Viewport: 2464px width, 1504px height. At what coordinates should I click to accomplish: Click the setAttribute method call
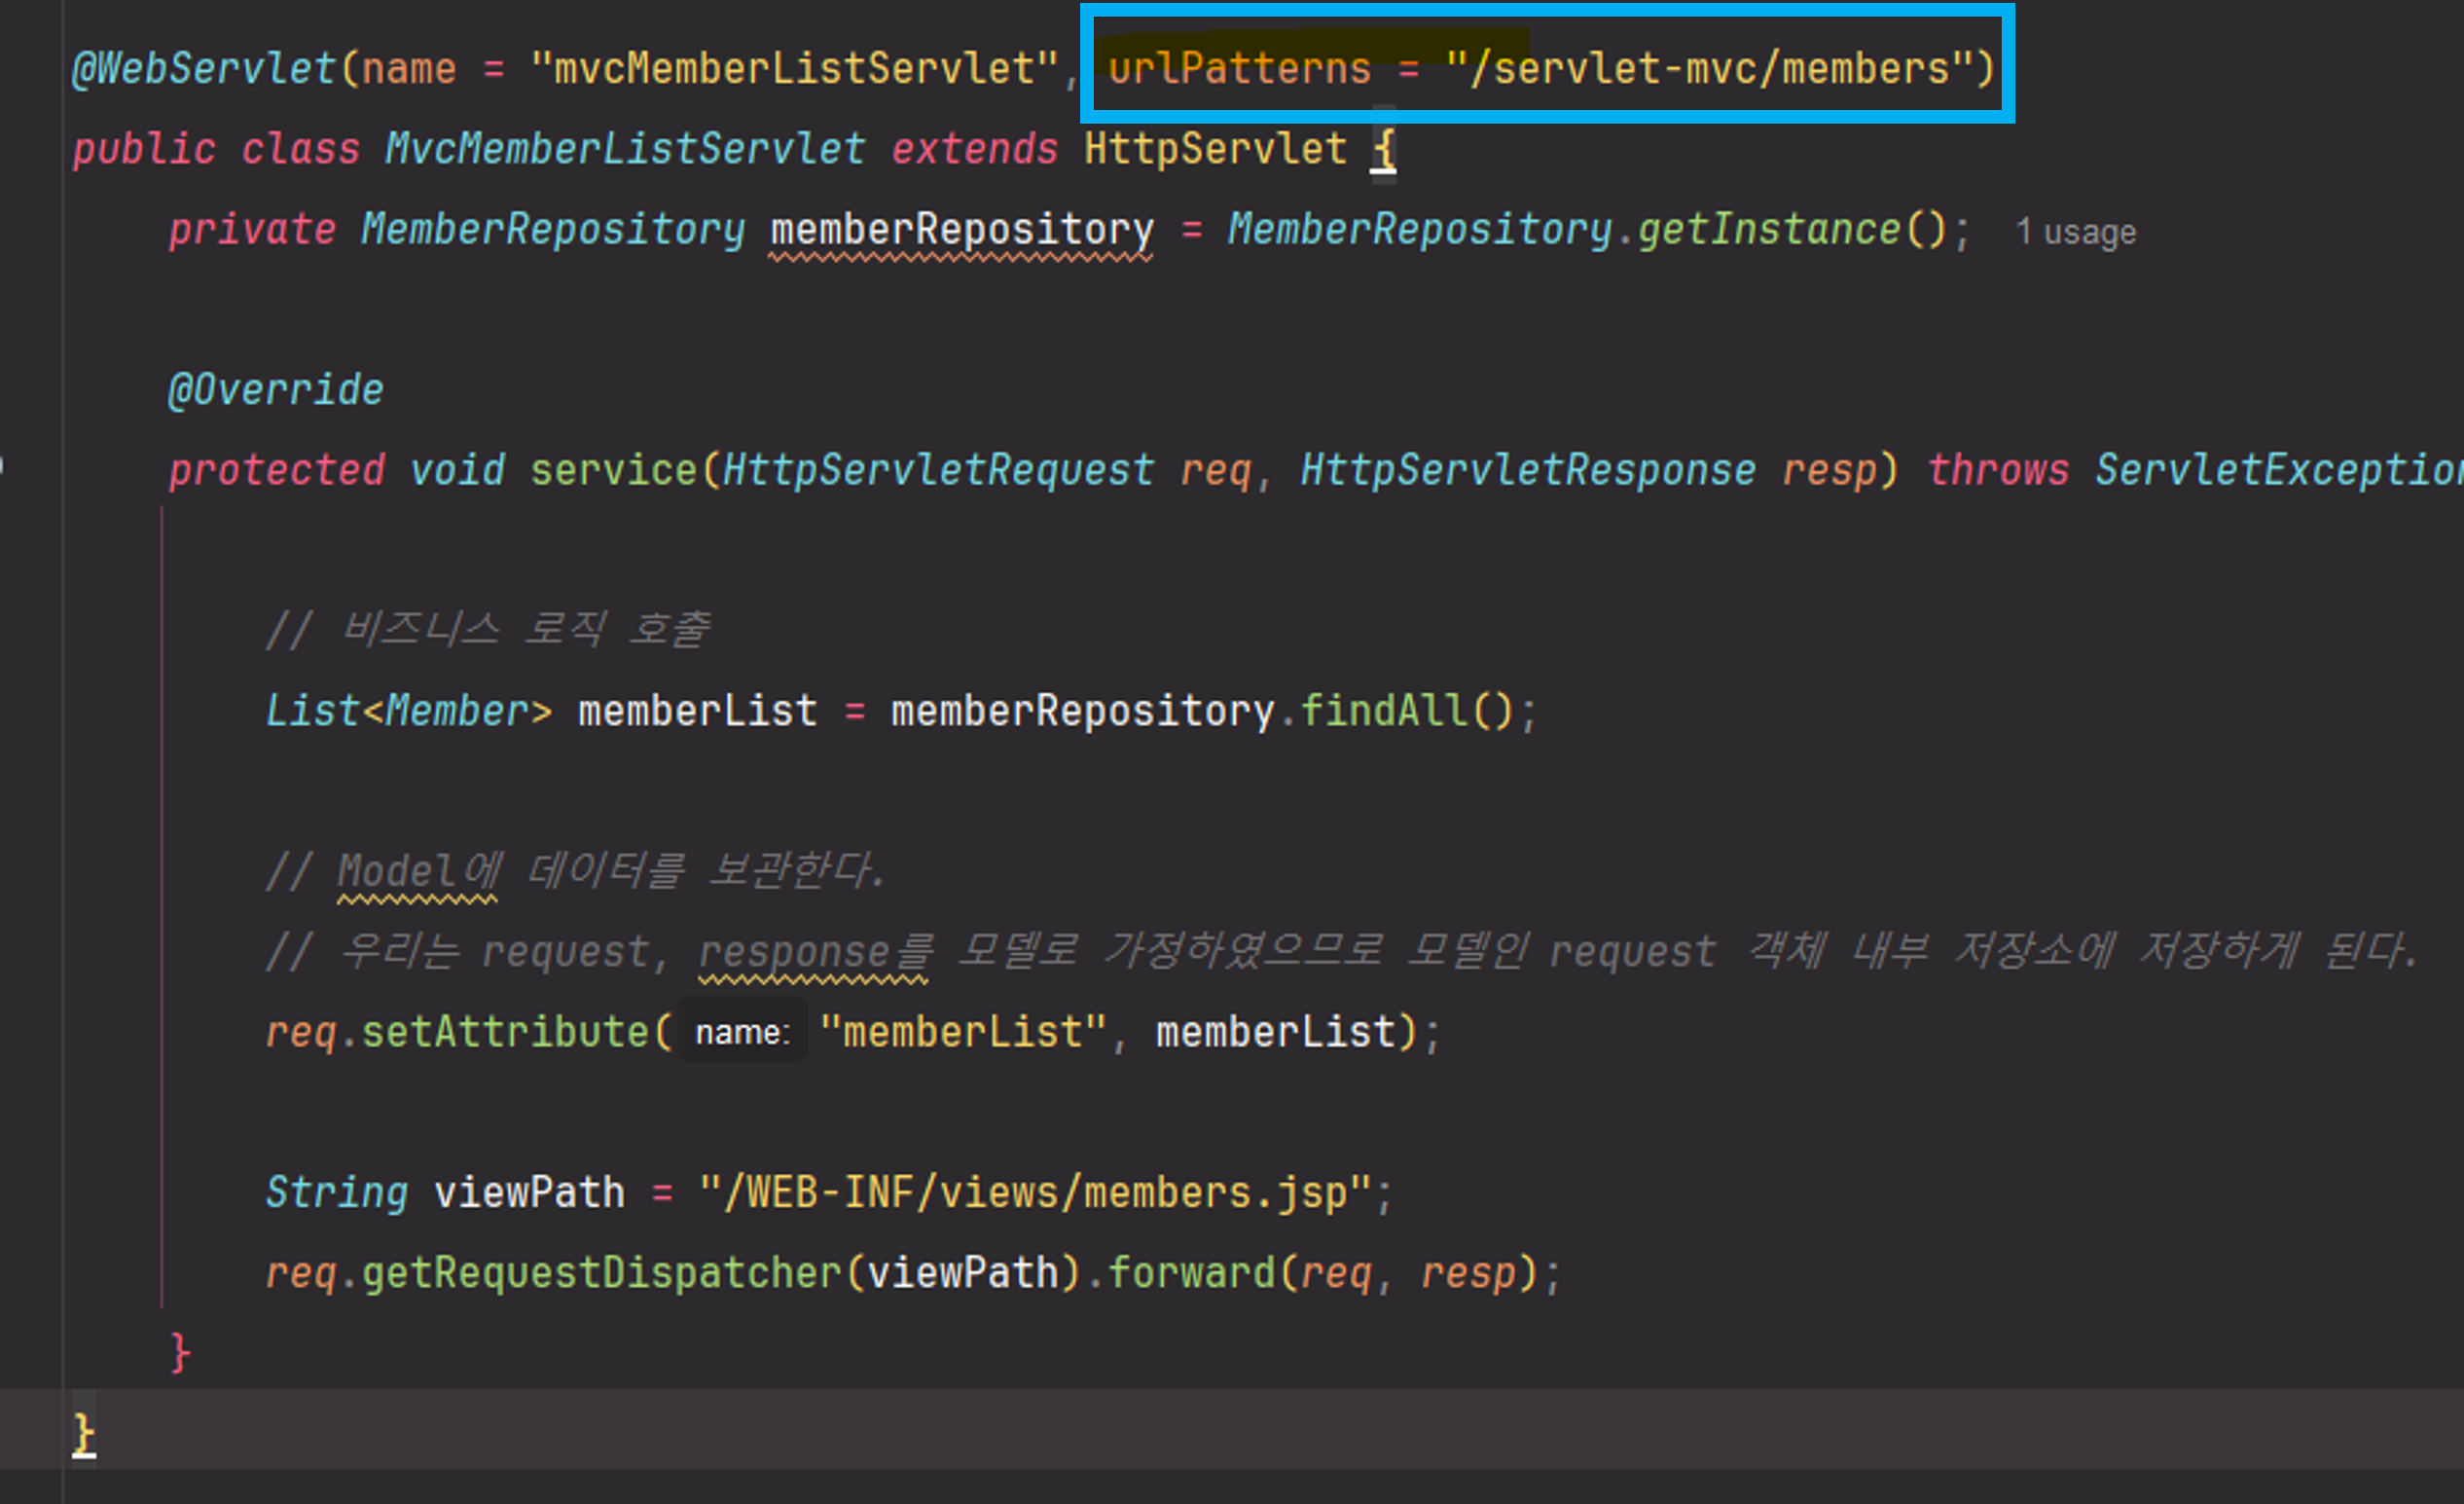point(505,1032)
